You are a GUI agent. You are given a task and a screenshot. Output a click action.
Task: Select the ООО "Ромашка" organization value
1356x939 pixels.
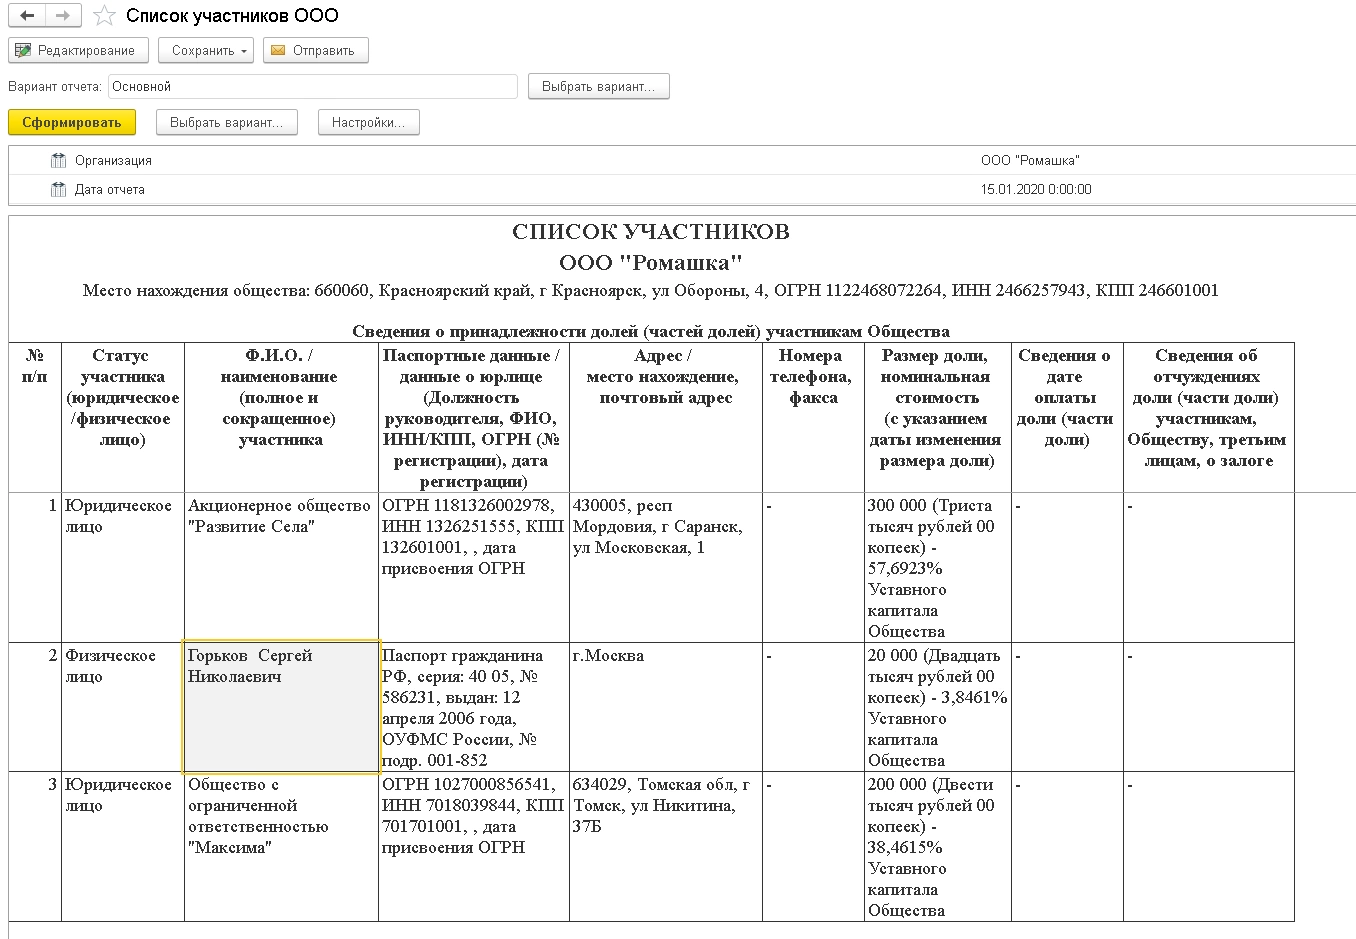[1030, 160]
